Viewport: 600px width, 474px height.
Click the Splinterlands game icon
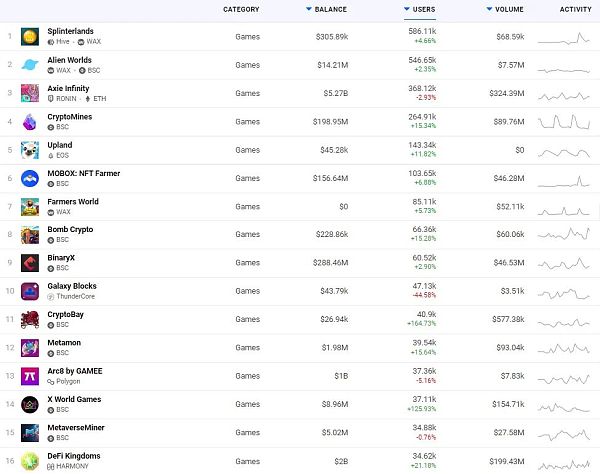[x=30, y=37]
